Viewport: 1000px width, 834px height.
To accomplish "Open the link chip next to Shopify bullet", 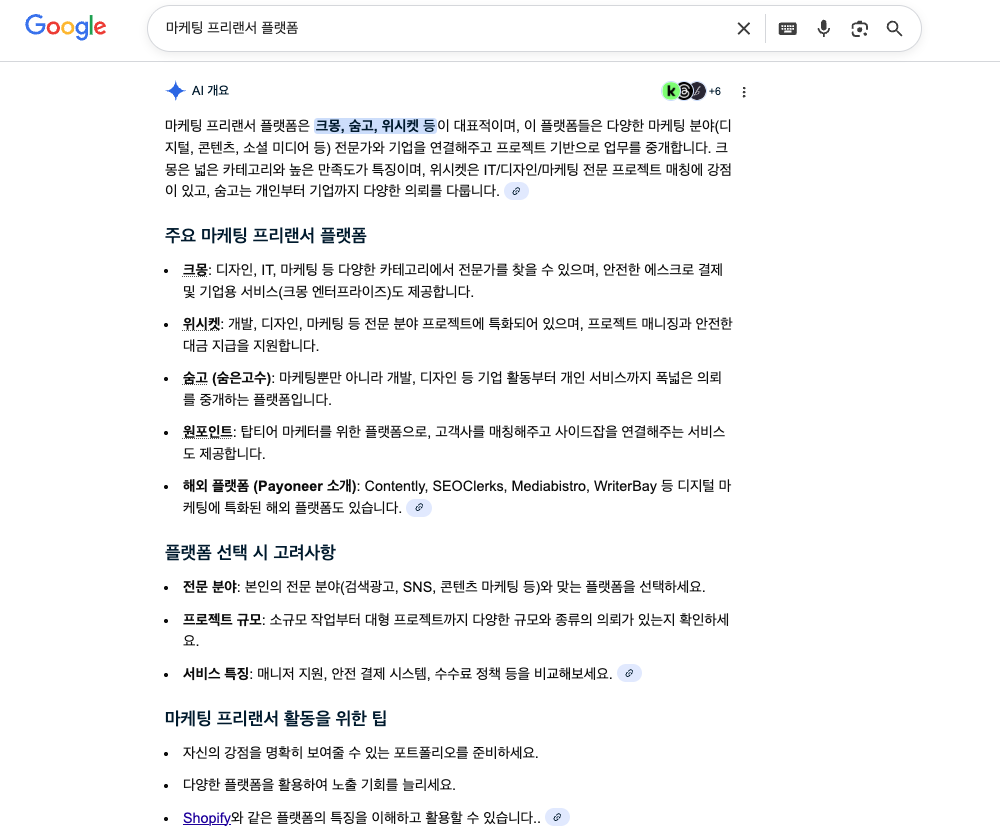I will pos(557,817).
